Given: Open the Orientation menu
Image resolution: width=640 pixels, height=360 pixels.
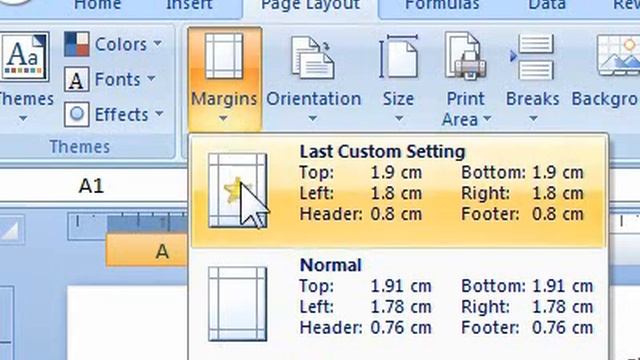Looking at the screenshot, I should click(313, 79).
